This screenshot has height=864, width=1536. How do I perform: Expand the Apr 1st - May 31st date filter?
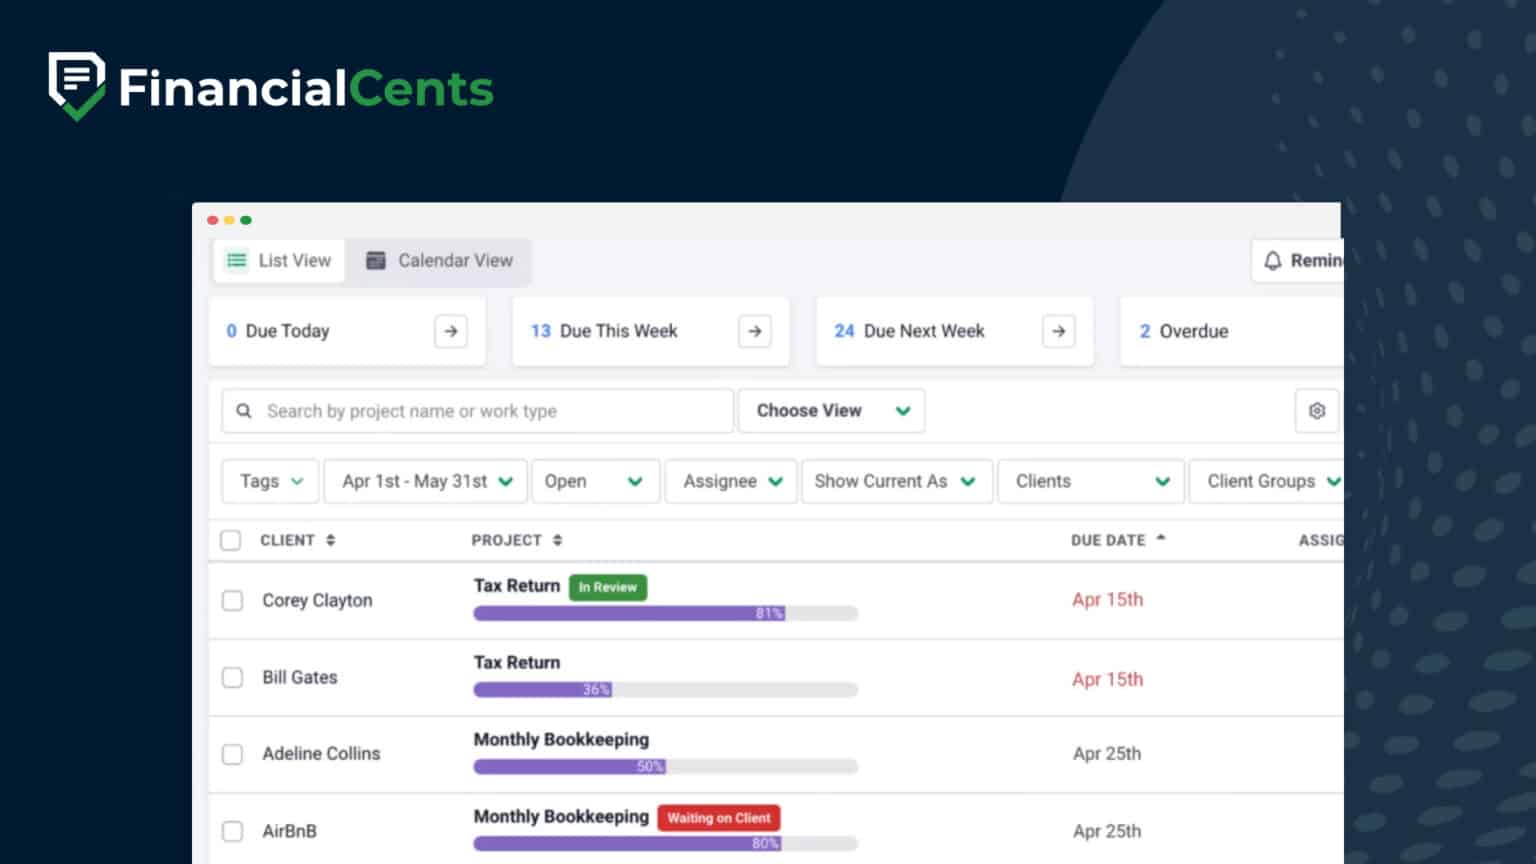pyautogui.click(x=425, y=481)
